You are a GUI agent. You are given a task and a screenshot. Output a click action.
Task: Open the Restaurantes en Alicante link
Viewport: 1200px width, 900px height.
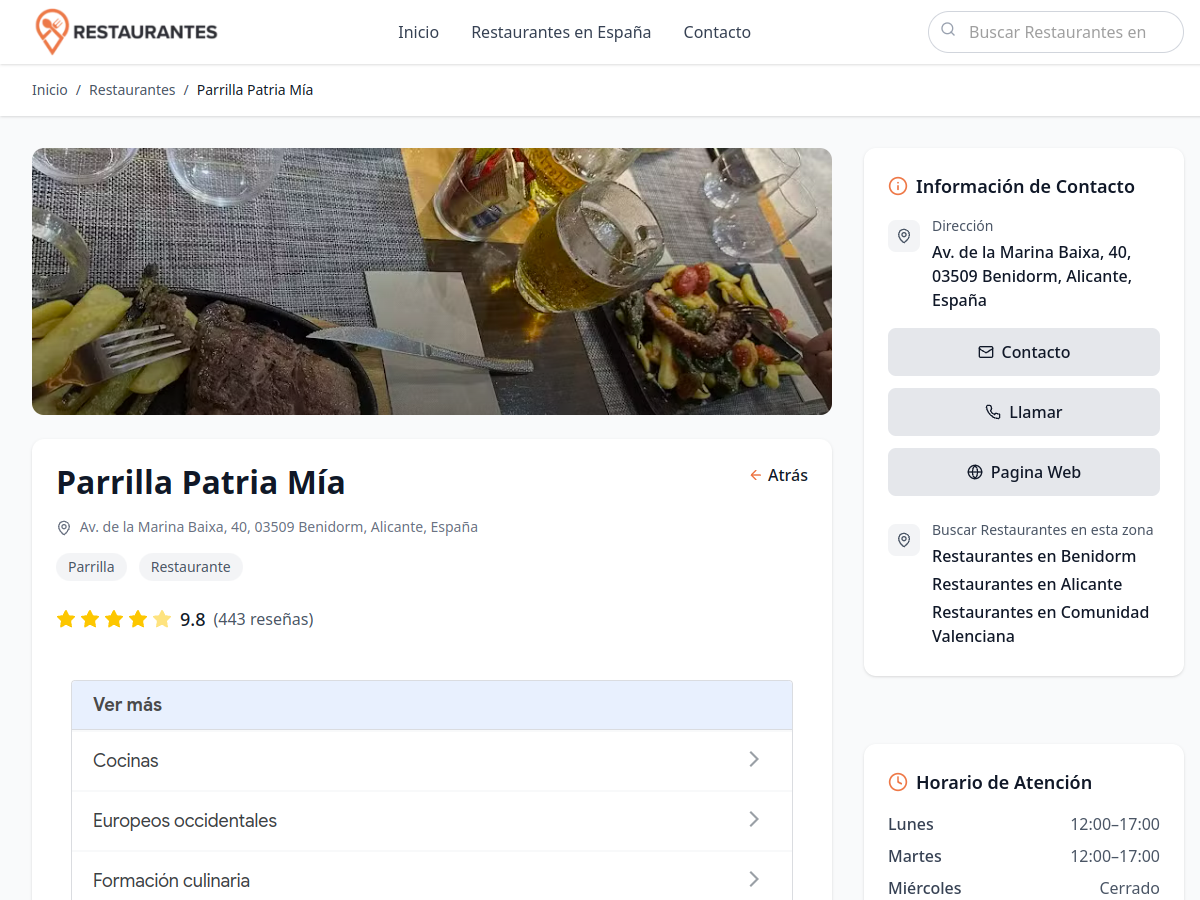pyautogui.click(x=1027, y=584)
